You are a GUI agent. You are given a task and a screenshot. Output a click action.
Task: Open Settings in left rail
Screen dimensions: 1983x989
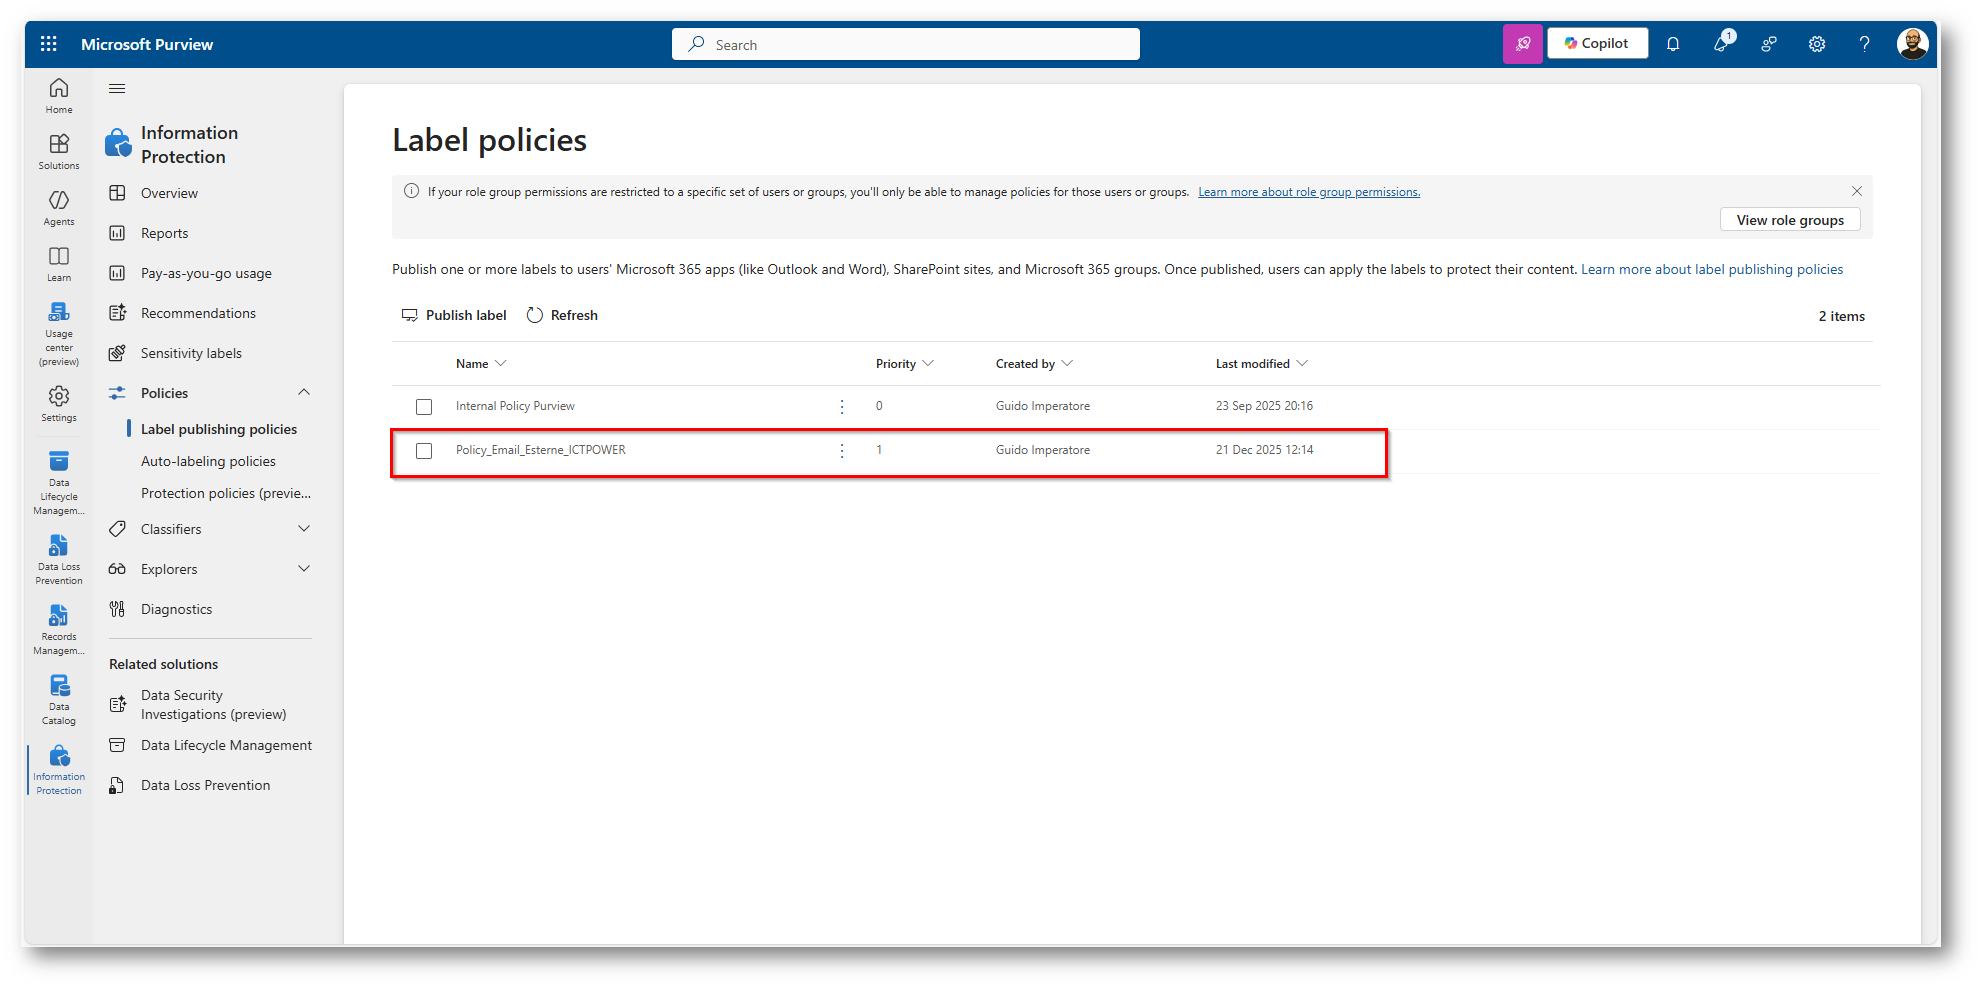[x=59, y=404]
